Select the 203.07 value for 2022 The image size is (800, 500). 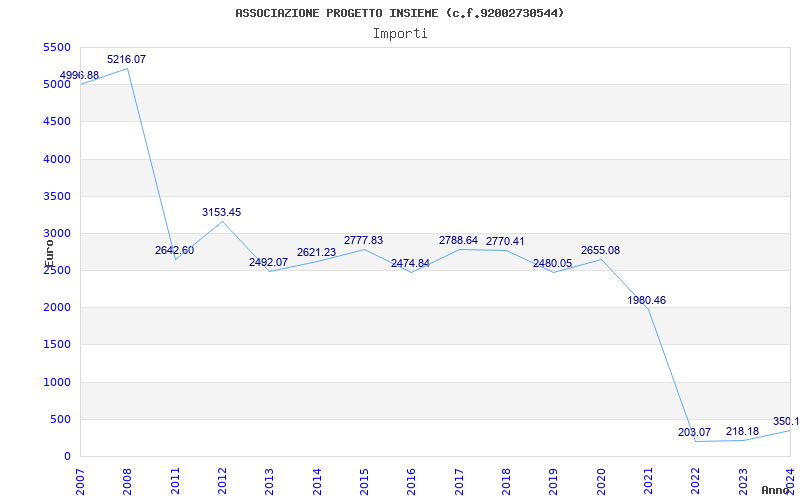pos(694,433)
